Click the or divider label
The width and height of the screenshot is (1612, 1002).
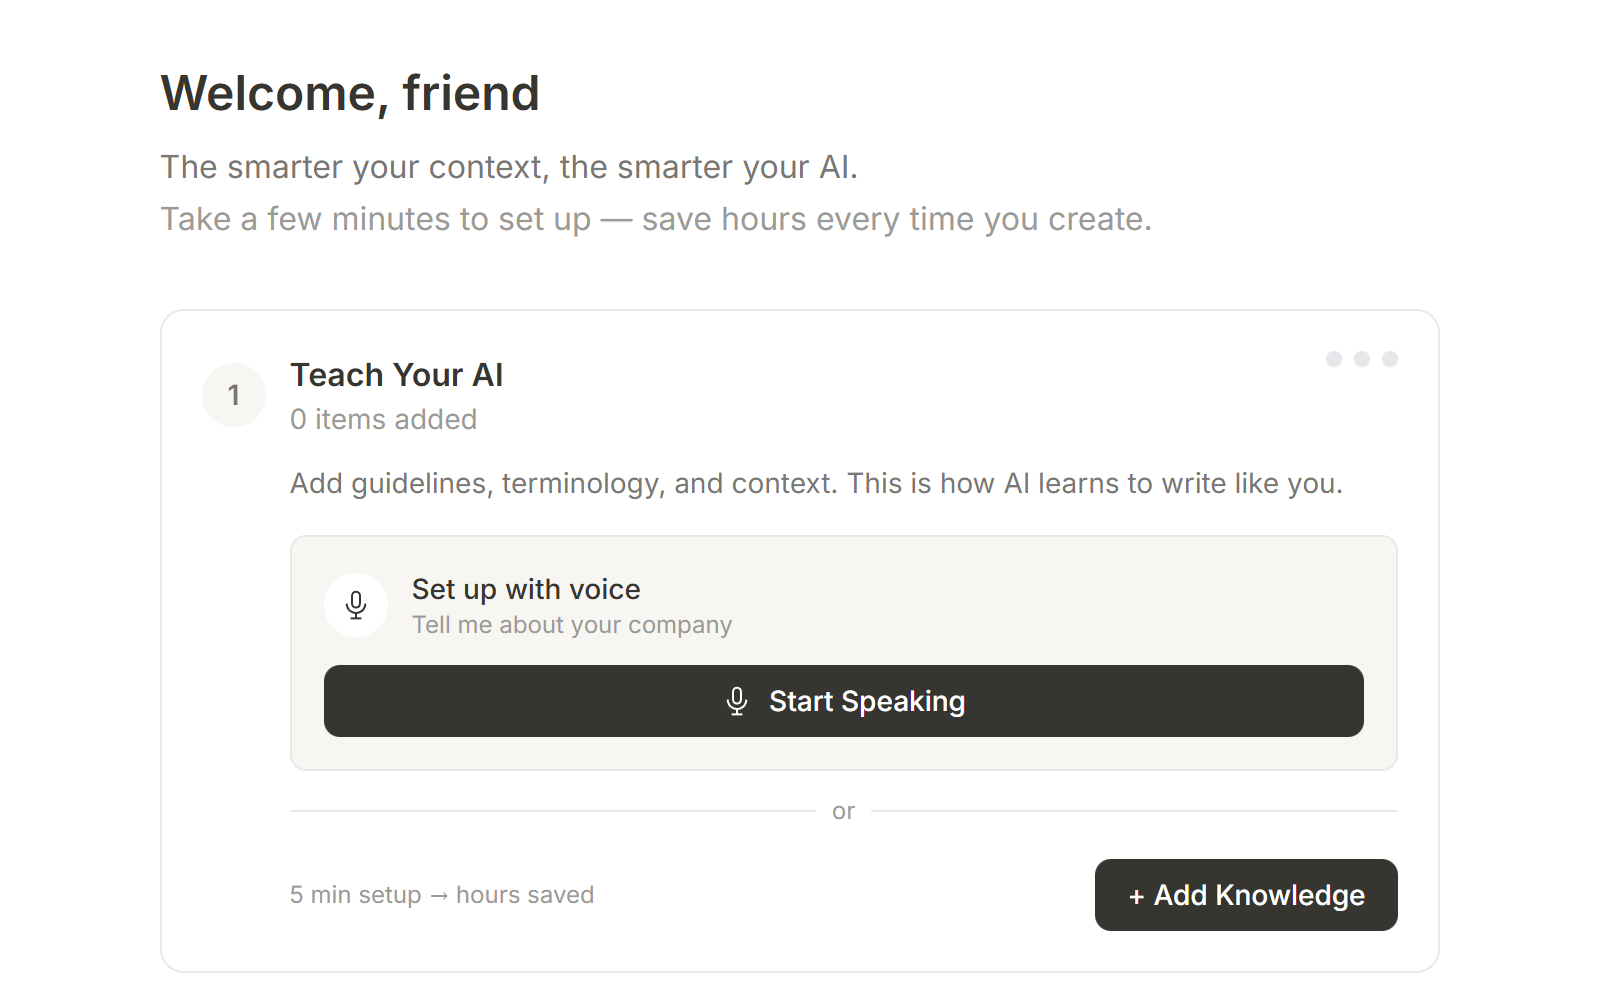(843, 810)
